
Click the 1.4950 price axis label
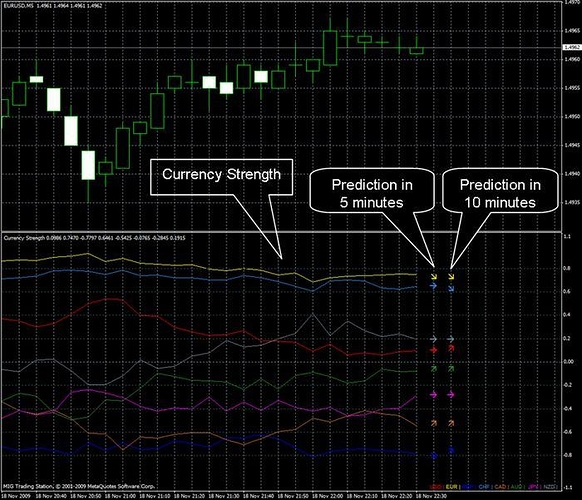[x=572, y=116]
